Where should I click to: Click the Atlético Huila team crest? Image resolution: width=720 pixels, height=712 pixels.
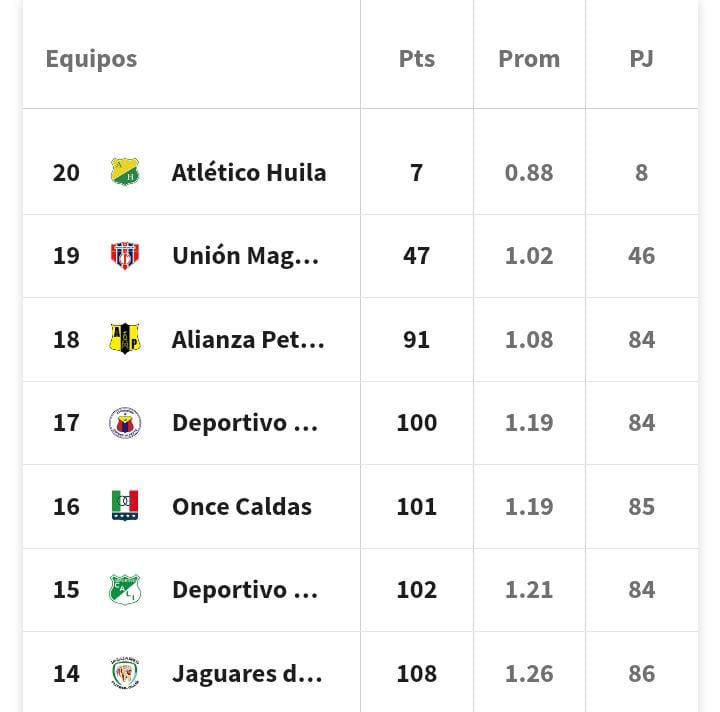[x=125, y=172]
